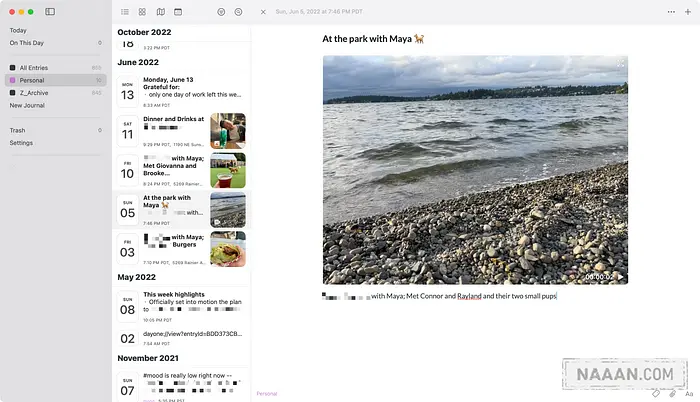The height and width of the screenshot is (402, 700).
Task: Switch to list view of entries
Action: pos(125,12)
